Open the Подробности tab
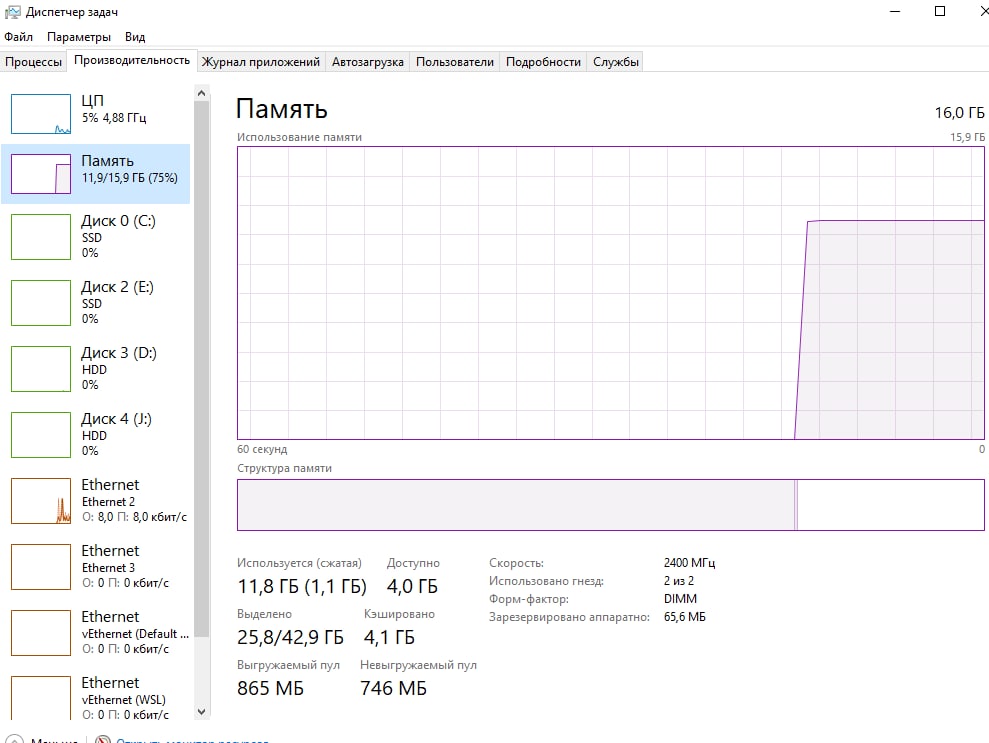 pyautogui.click(x=543, y=62)
